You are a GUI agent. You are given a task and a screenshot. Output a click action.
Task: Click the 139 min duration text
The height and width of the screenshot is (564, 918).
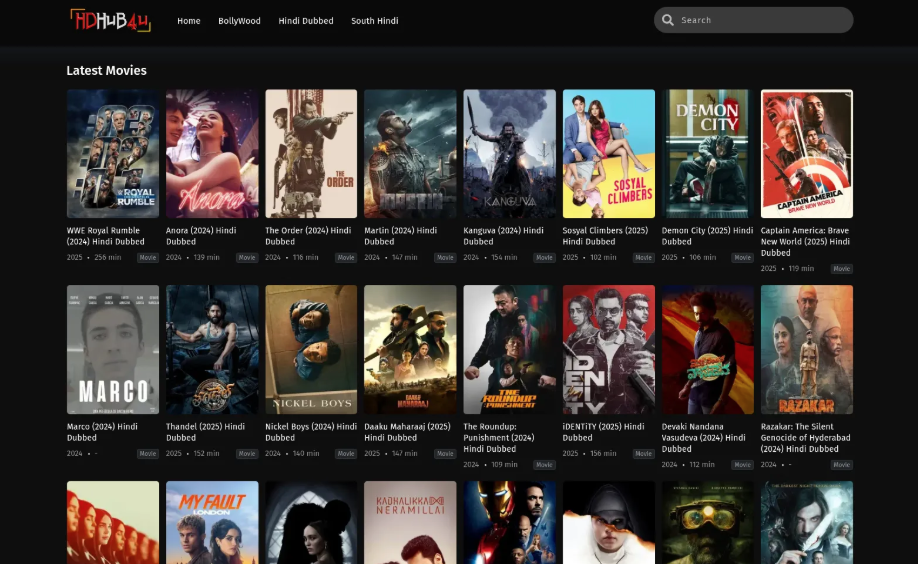pyautogui.click(x=206, y=257)
